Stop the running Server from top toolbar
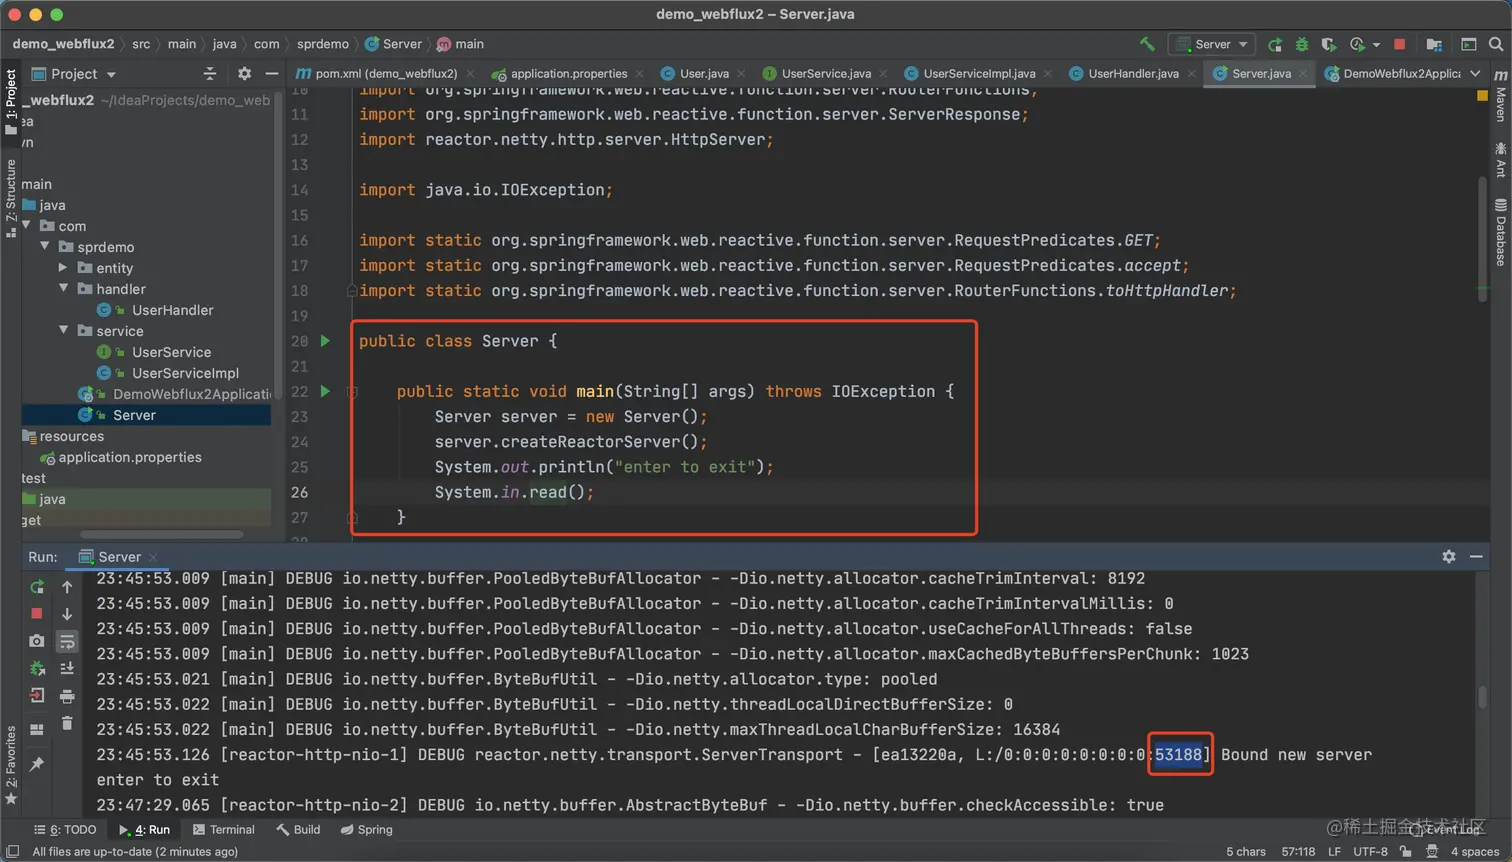The height and width of the screenshot is (862, 1512). [x=1400, y=44]
